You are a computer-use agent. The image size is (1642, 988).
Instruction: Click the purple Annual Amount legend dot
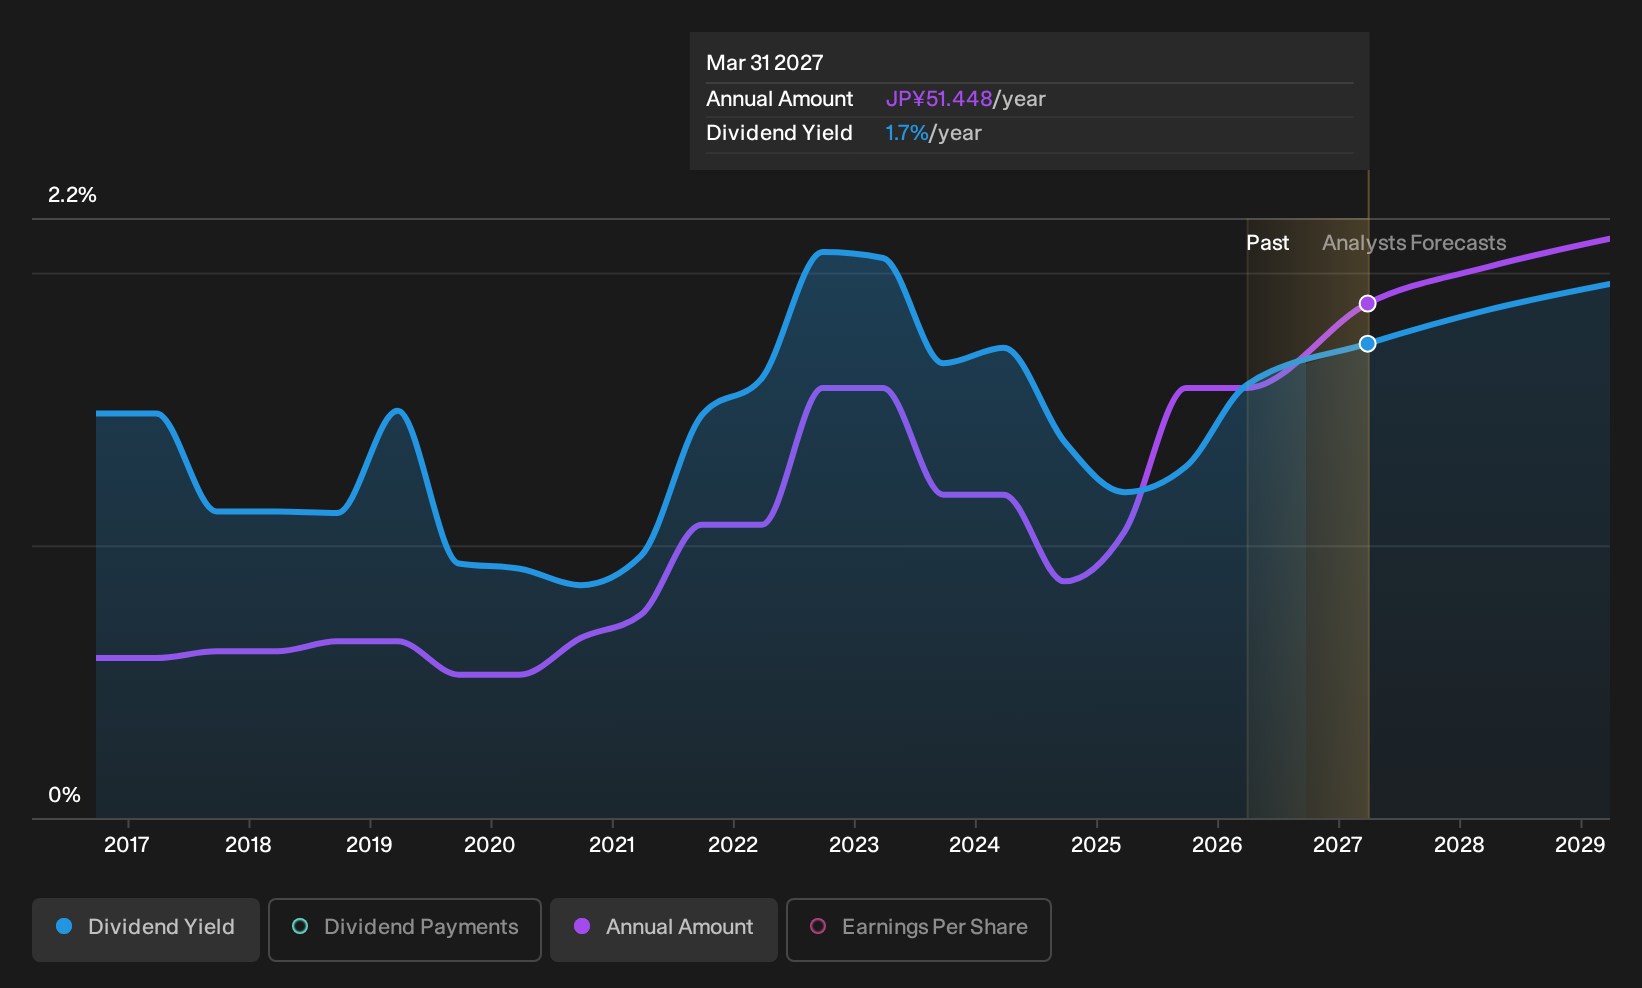click(582, 927)
